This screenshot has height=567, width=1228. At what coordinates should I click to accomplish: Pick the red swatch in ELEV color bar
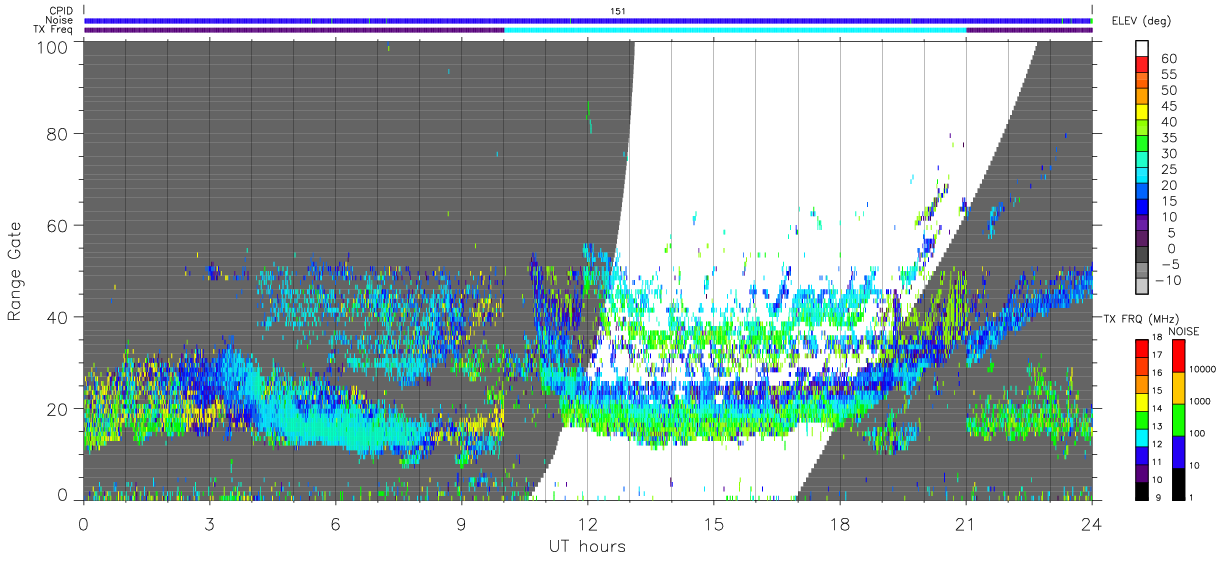pos(1143,64)
